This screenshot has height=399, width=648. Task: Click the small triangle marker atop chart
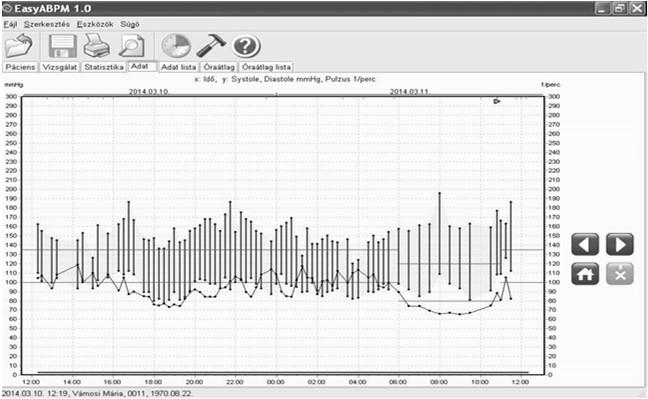pyautogui.click(x=497, y=101)
